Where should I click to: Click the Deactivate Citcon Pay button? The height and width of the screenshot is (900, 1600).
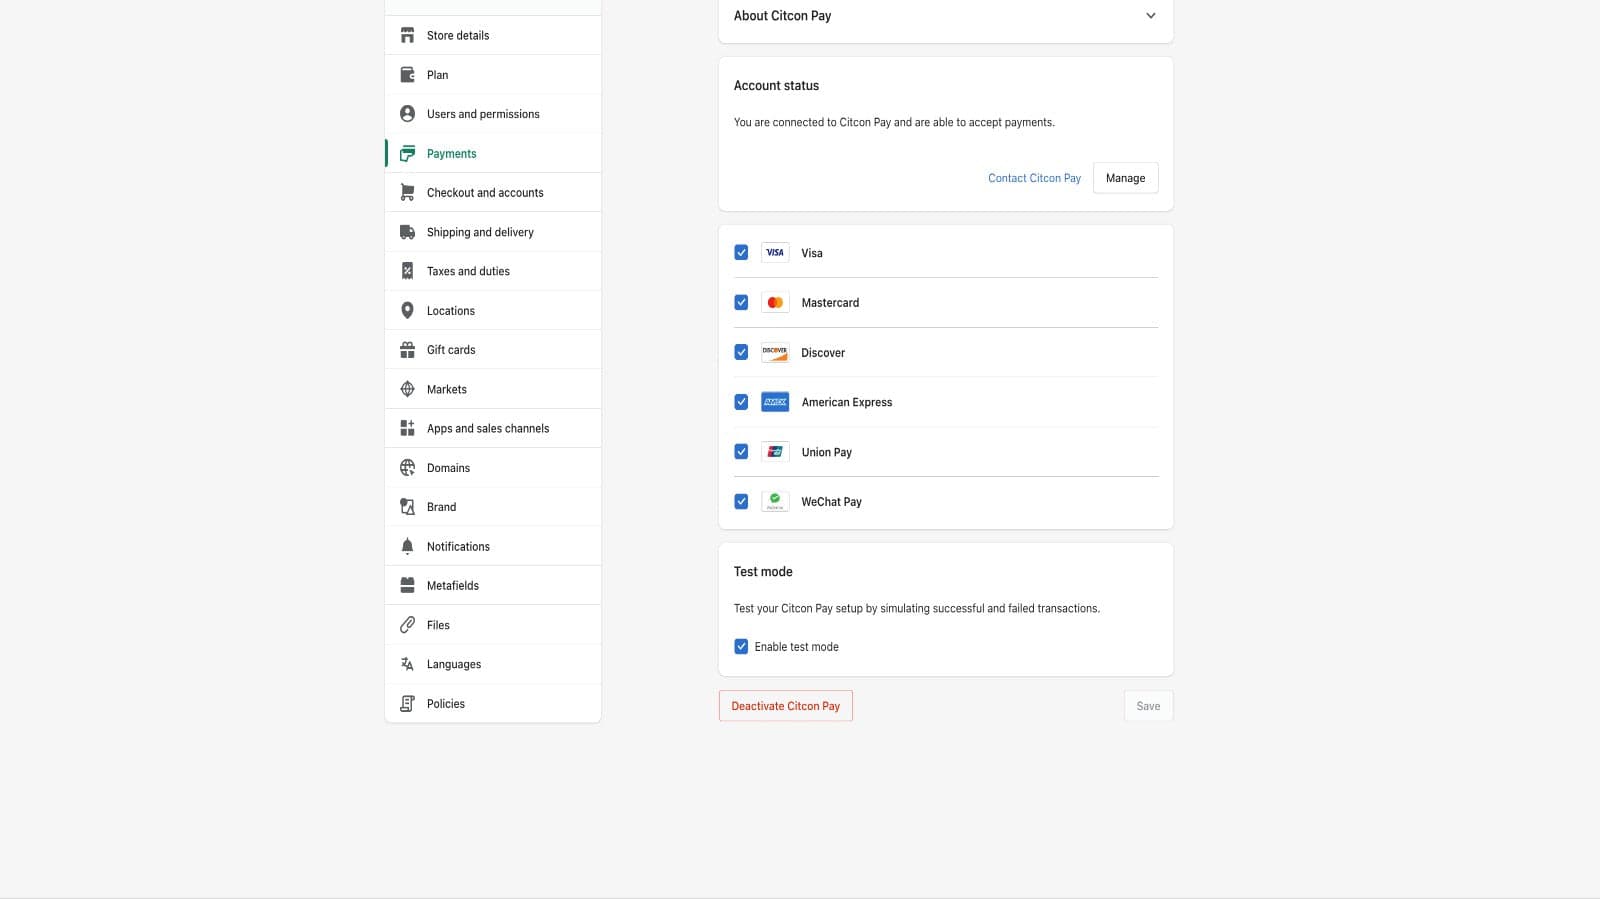(x=785, y=705)
